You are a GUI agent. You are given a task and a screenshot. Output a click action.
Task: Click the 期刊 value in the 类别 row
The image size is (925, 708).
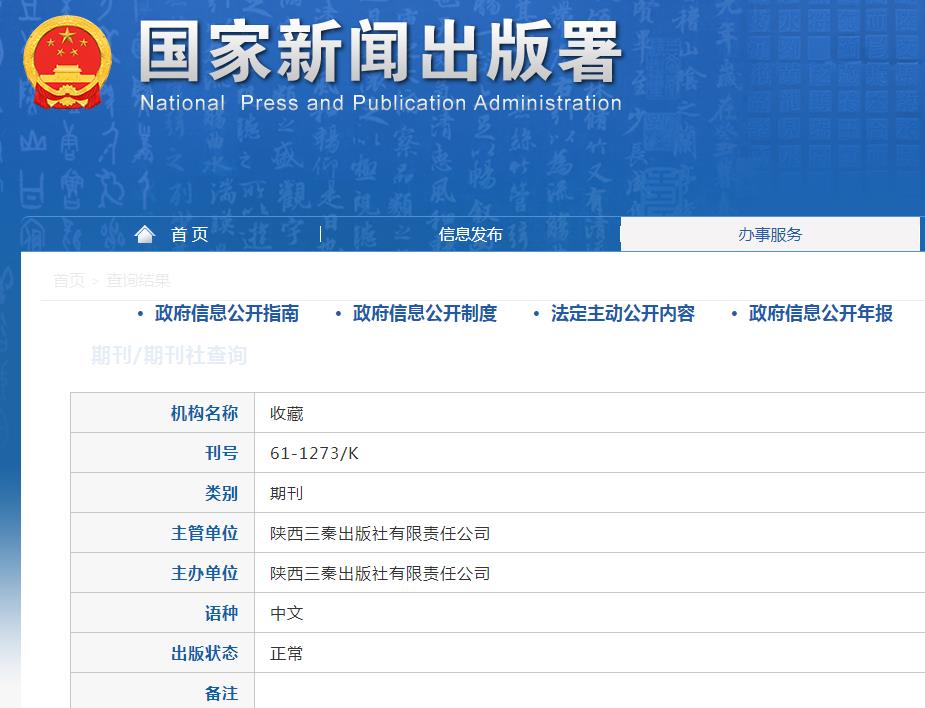pos(286,493)
